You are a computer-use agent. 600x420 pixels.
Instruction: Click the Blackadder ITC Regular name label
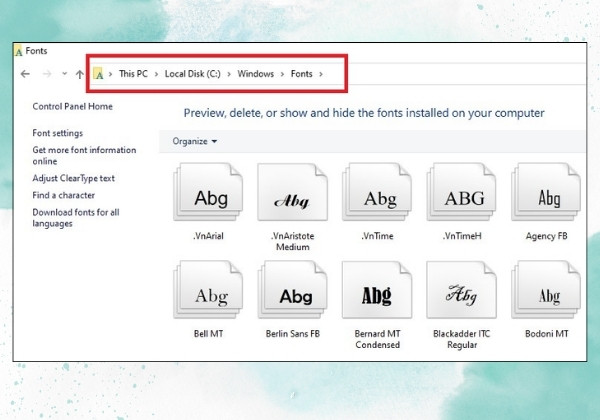pos(462,339)
